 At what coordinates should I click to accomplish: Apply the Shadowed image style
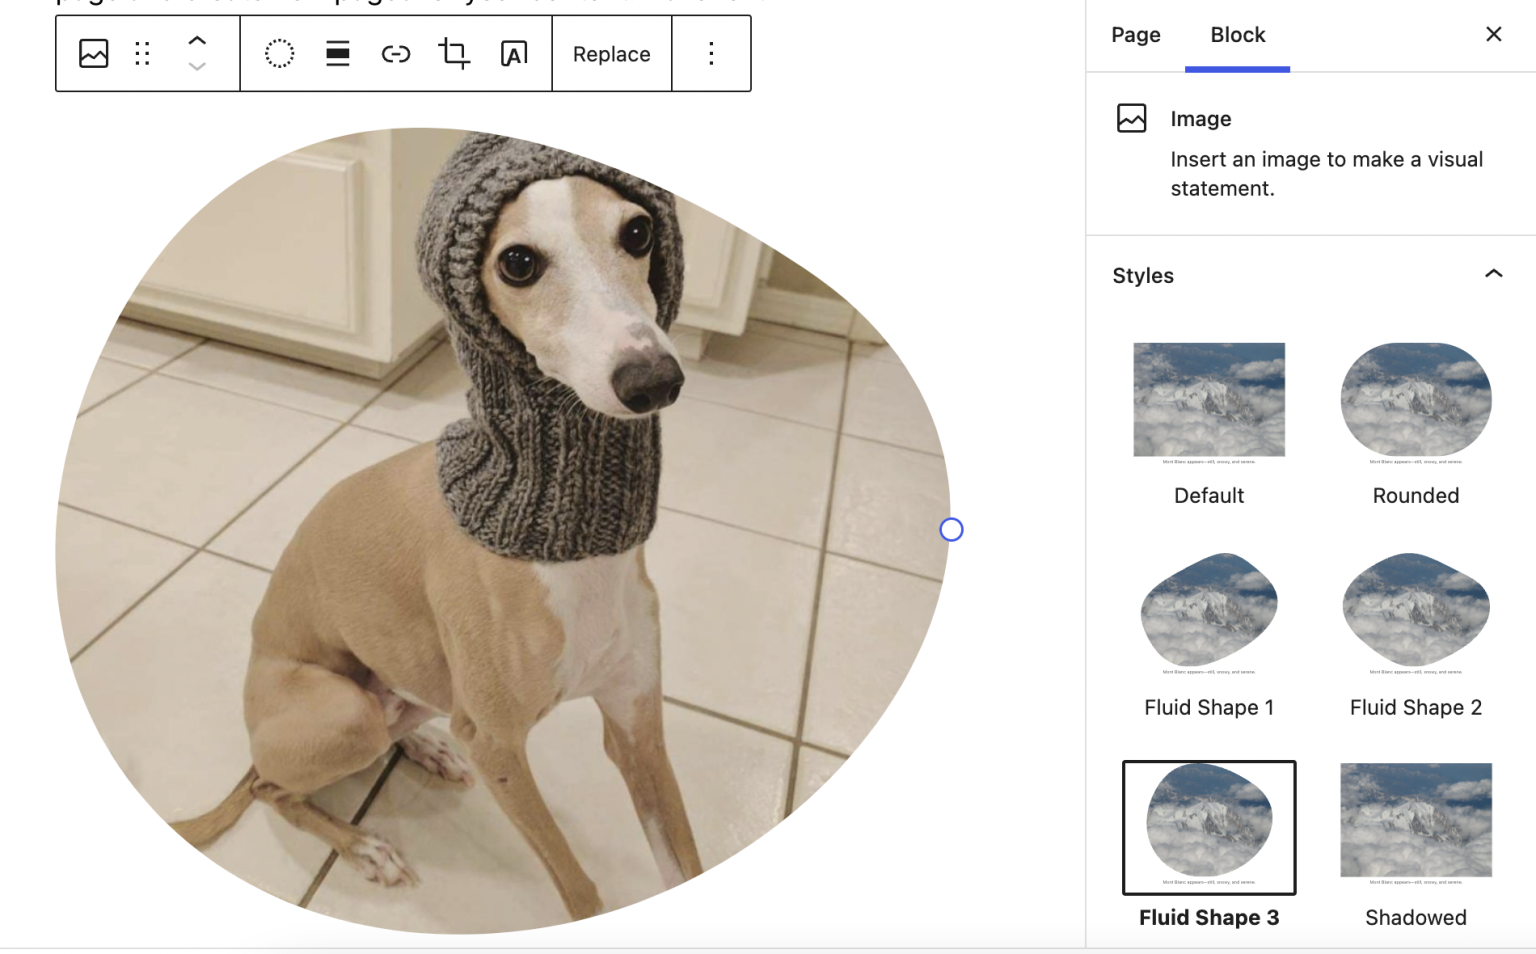tap(1415, 820)
